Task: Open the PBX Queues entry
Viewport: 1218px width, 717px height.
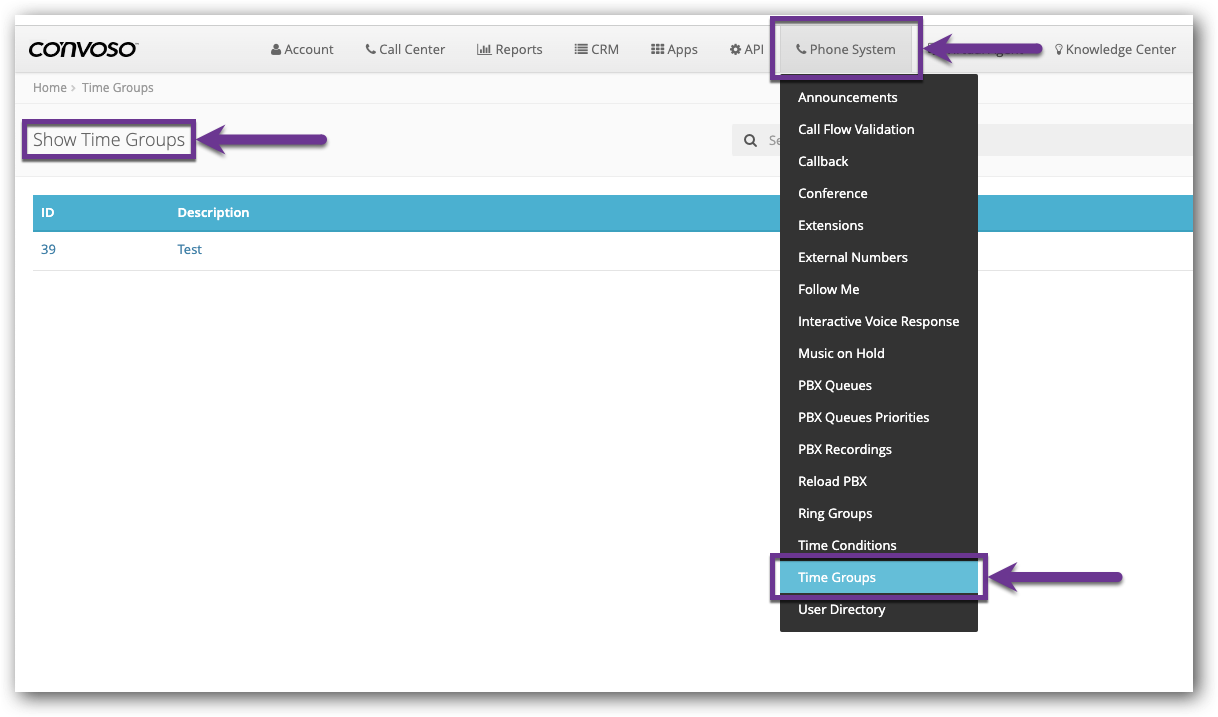Action: 878,385
